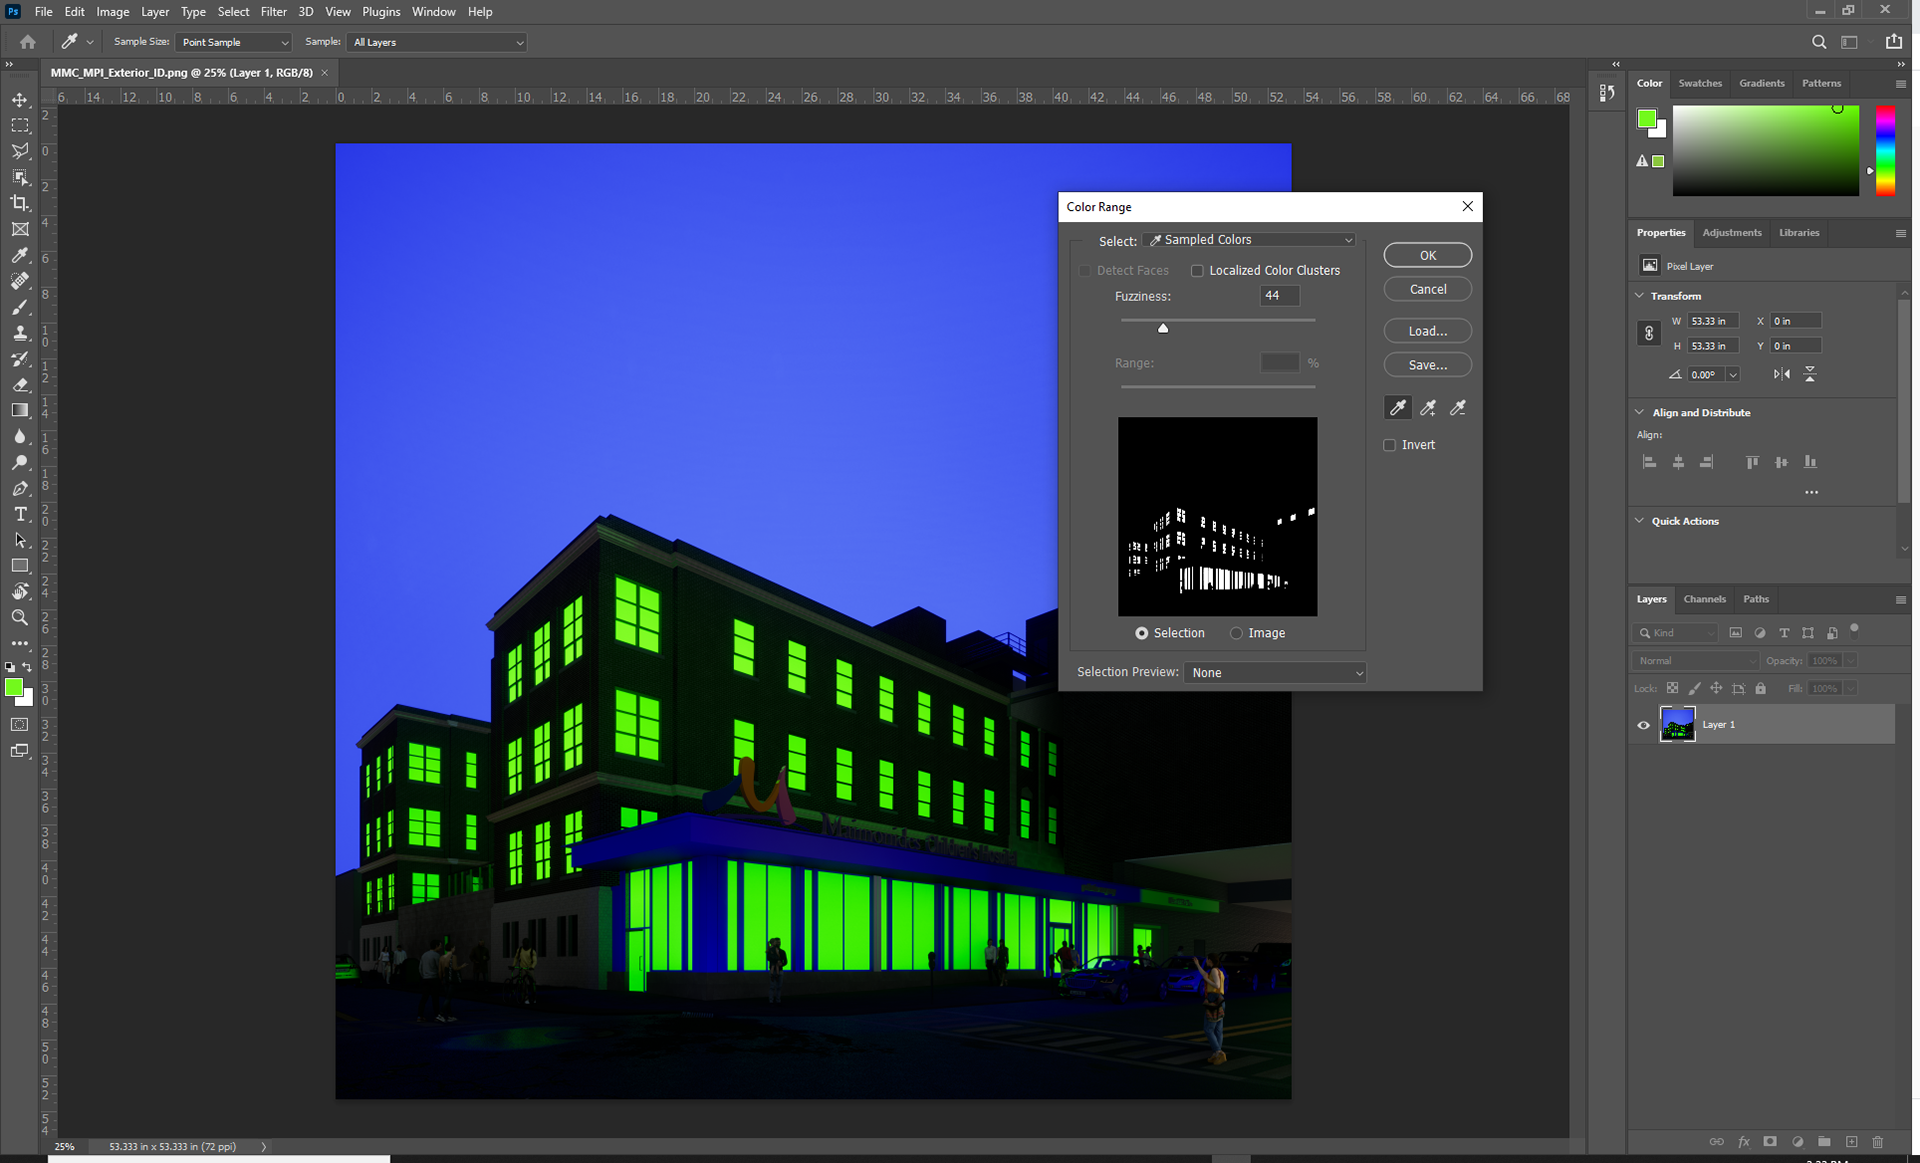Select the Eraser tool
This screenshot has width=1920, height=1163.
[x=20, y=385]
